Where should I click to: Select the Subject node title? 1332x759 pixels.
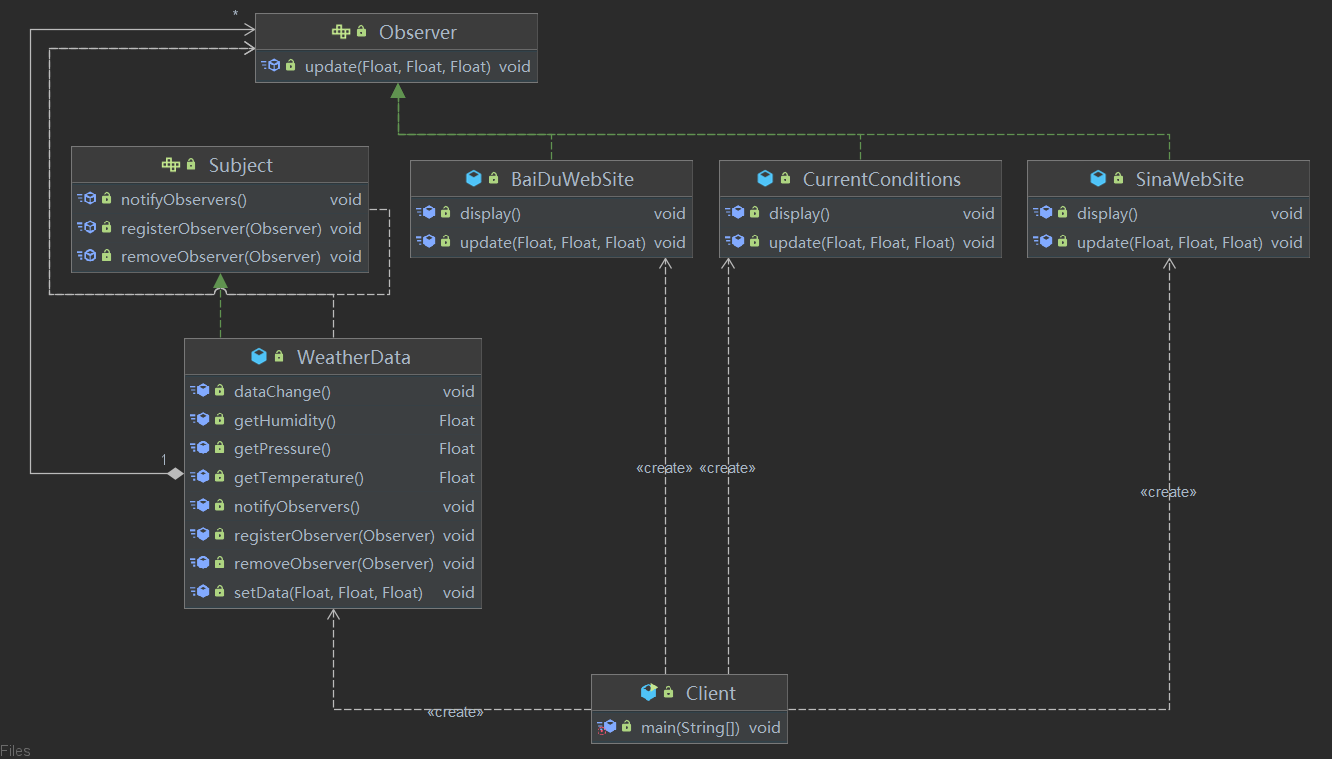241,165
